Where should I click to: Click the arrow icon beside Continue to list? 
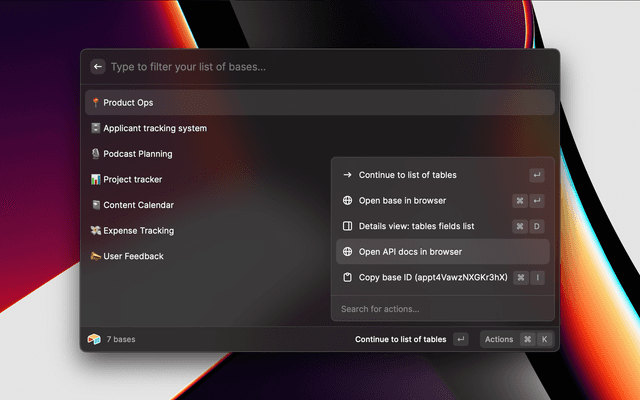[347, 175]
